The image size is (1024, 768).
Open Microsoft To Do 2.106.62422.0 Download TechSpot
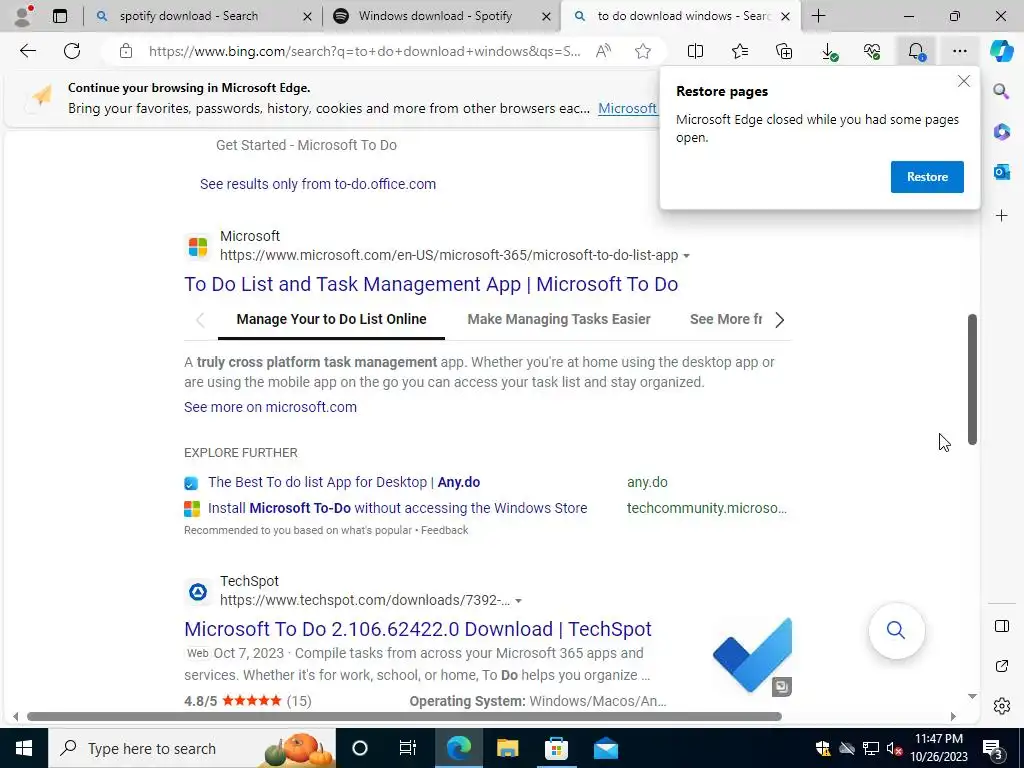click(418, 629)
